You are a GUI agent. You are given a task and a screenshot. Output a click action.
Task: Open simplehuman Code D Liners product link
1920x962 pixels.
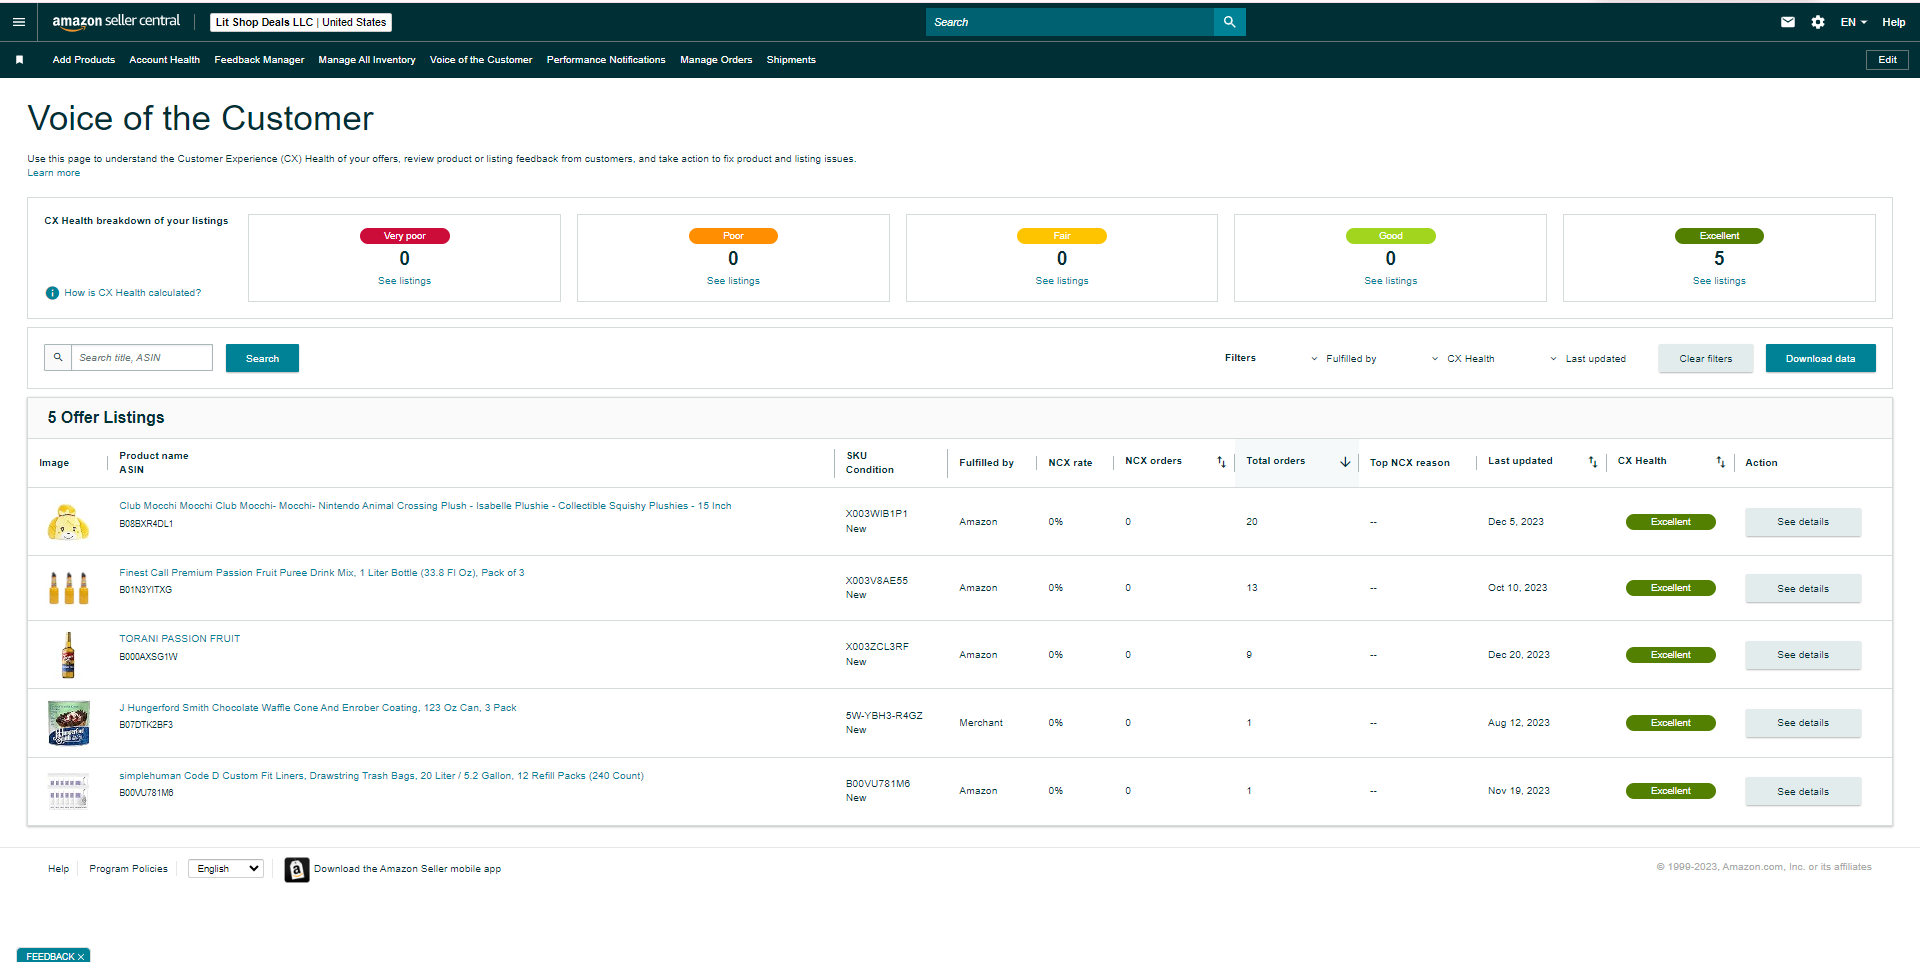pyautogui.click(x=381, y=776)
